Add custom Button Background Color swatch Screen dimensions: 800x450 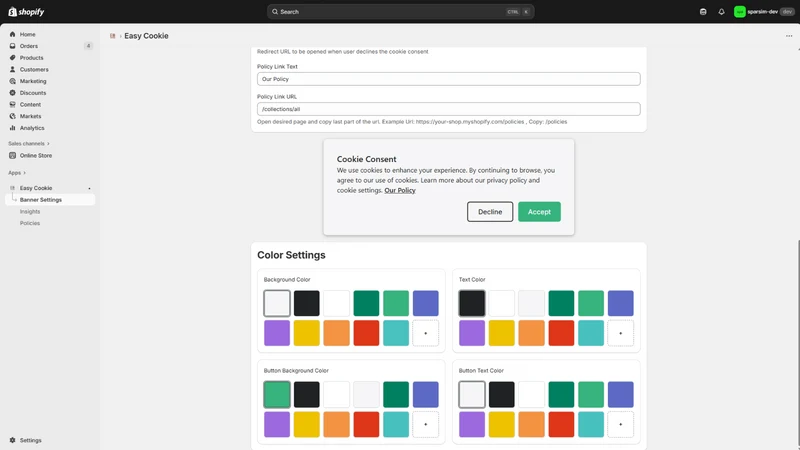point(426,424)
